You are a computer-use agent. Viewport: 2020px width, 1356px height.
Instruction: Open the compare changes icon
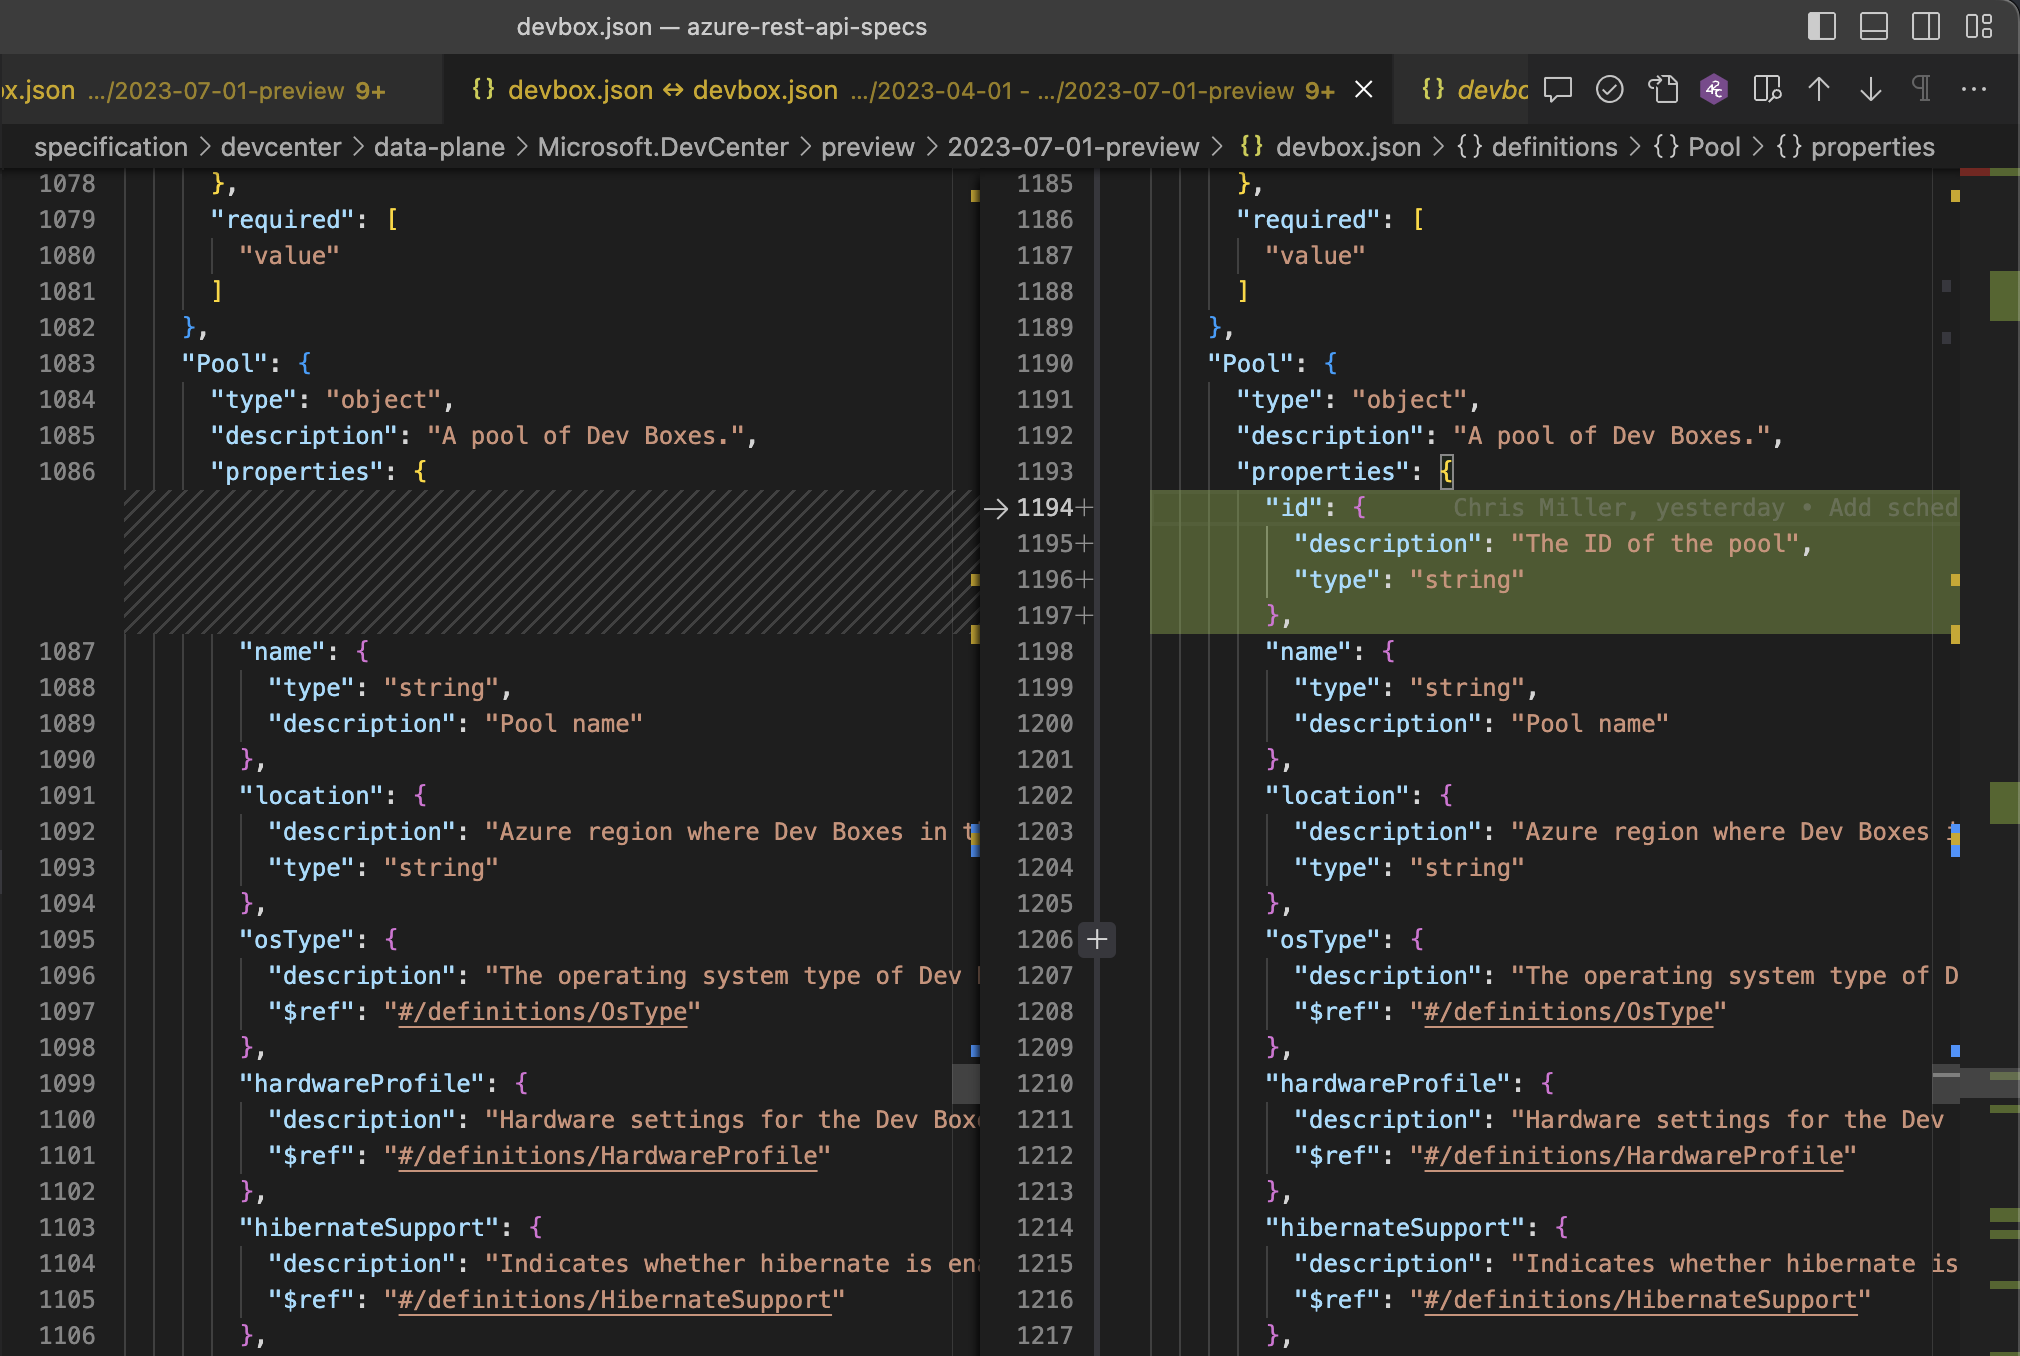pyautogui.click(x=1768, y=89)
